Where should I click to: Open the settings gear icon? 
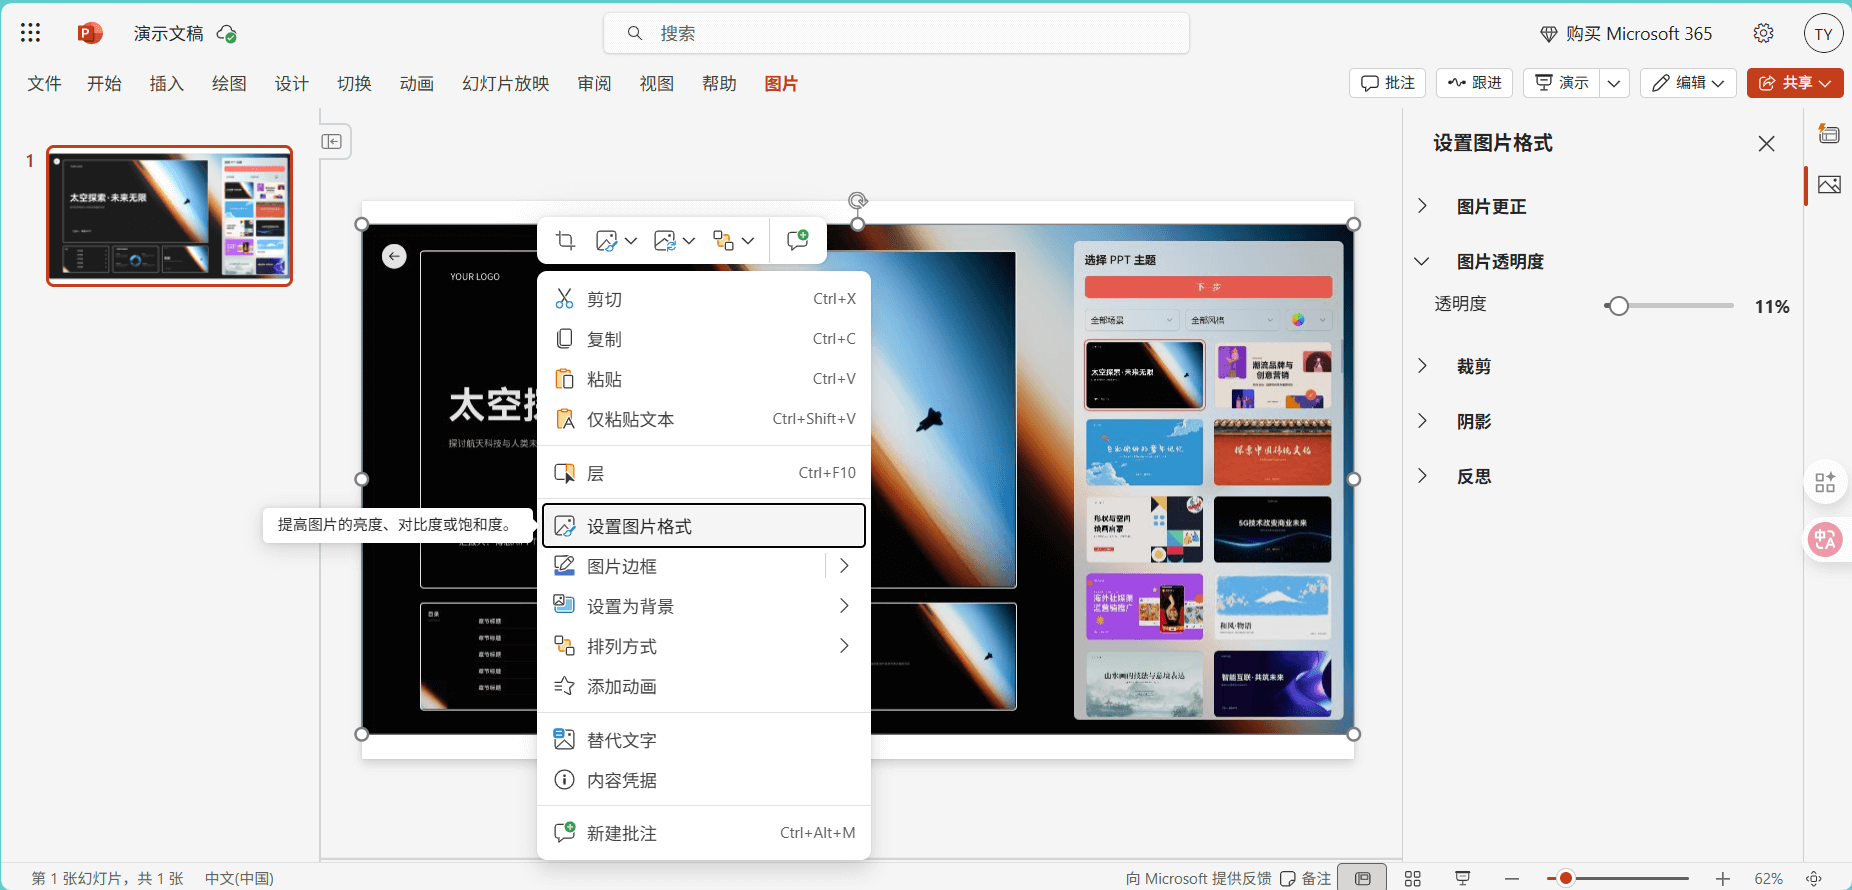coord(1763,33)
